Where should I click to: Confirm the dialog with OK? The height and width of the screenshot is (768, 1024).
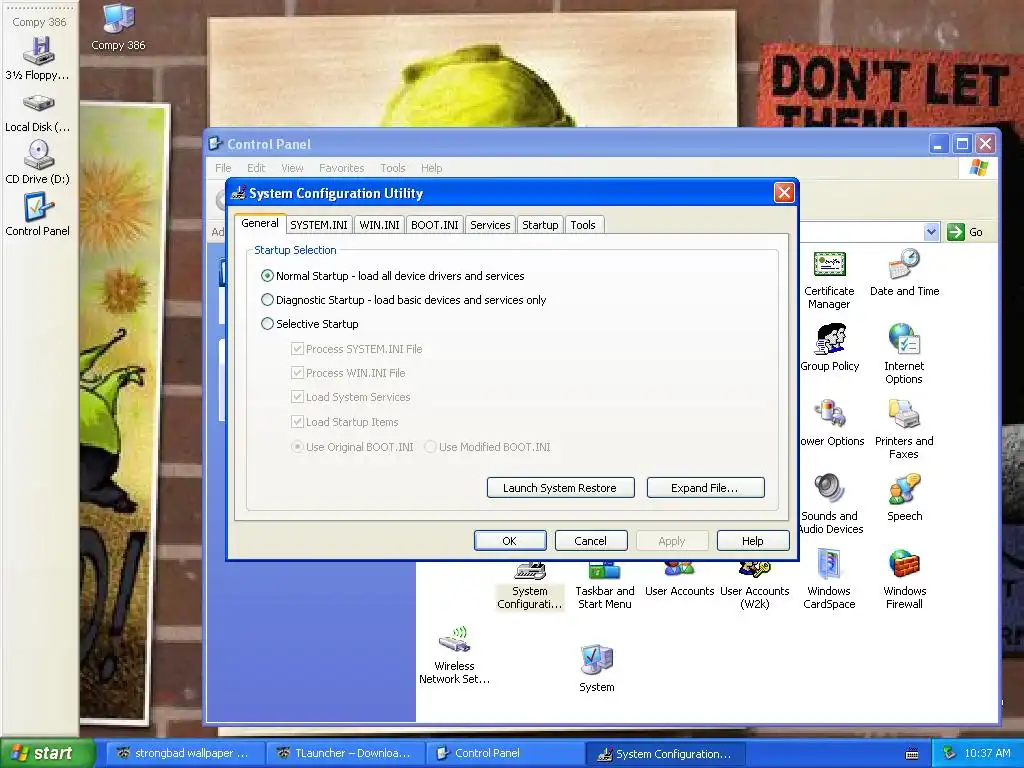[x=510, y=541]
